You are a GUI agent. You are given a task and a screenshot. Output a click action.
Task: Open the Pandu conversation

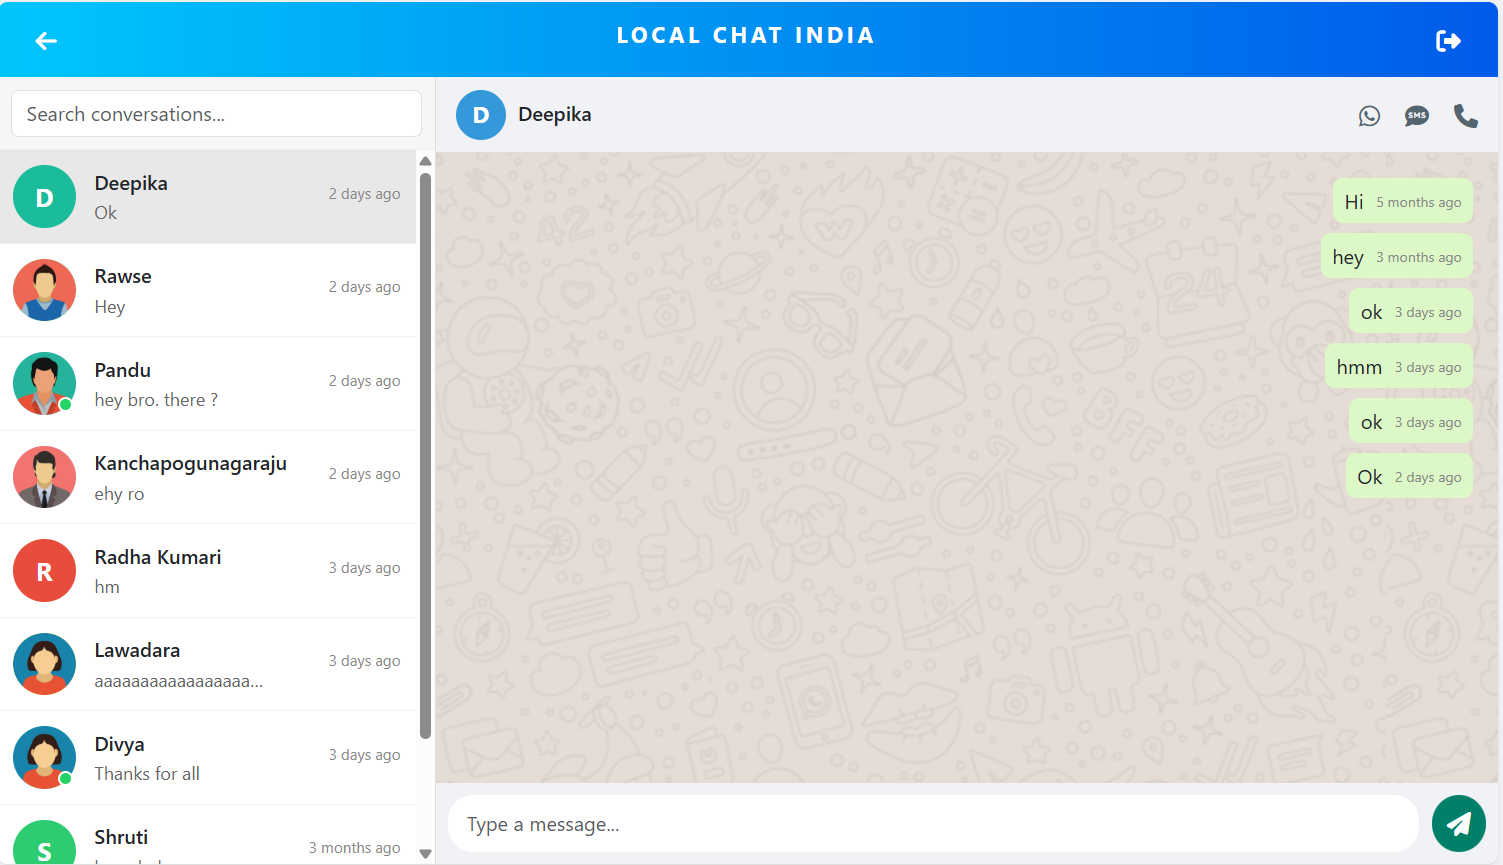tap(208, 384)
